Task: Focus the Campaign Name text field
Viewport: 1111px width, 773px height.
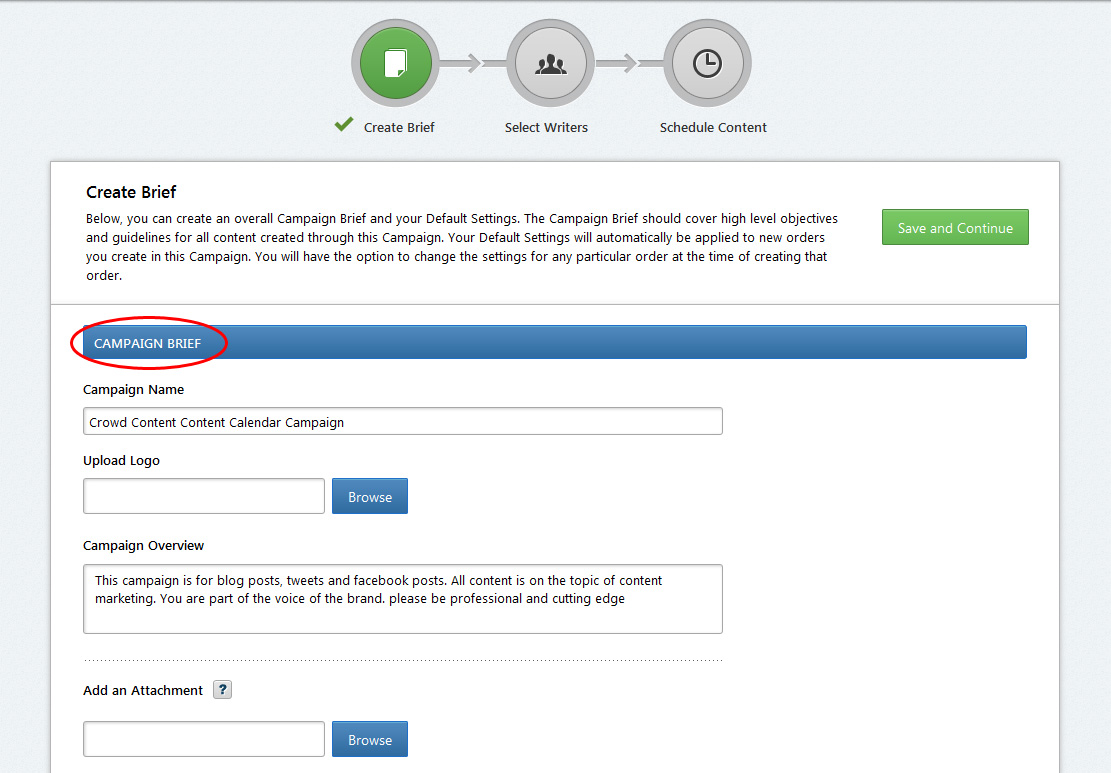Action: point(402,422)
